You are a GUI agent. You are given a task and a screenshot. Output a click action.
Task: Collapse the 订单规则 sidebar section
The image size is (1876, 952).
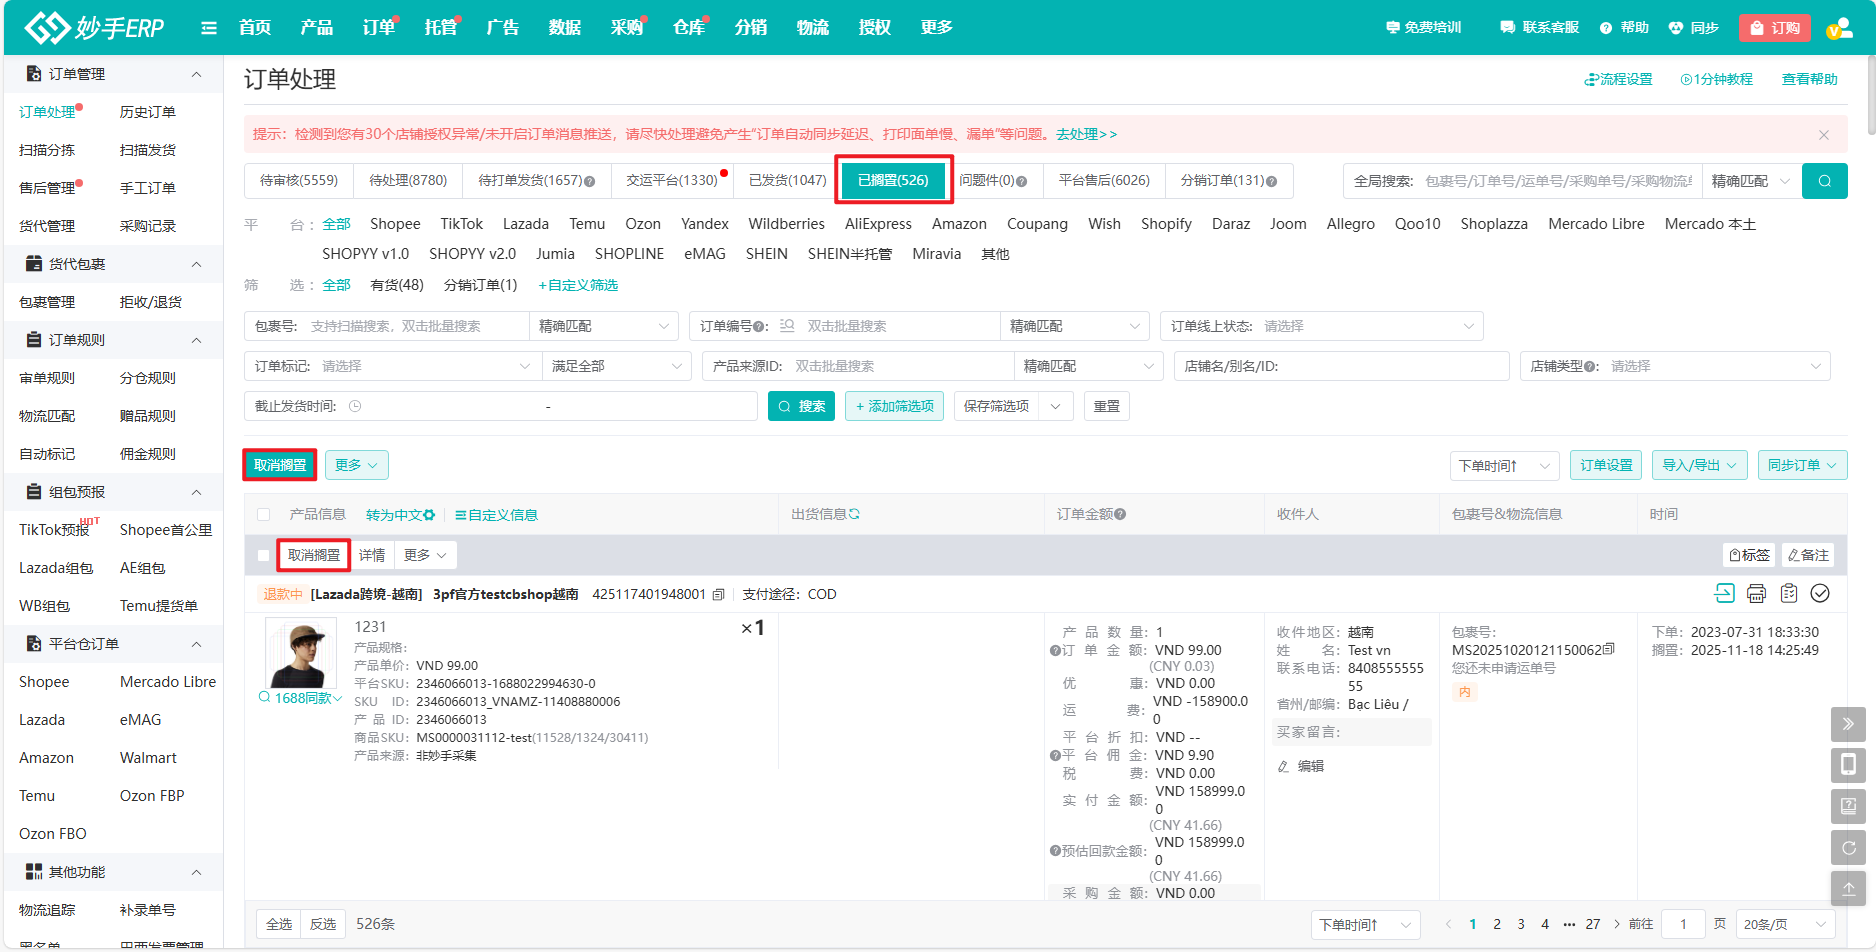196,340
